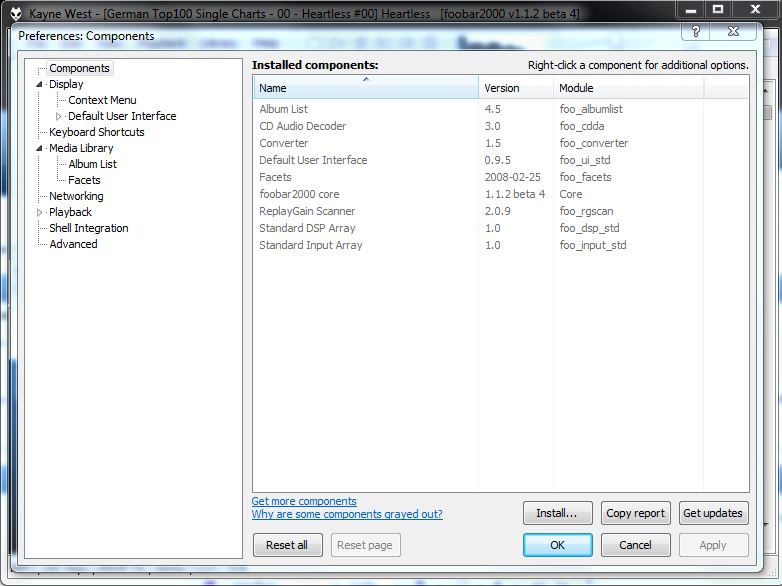This screenshot has width=782, height=586.
Task: Collapse the Media Library tree node
Action: pyautogui.click(x=39, y=148)
